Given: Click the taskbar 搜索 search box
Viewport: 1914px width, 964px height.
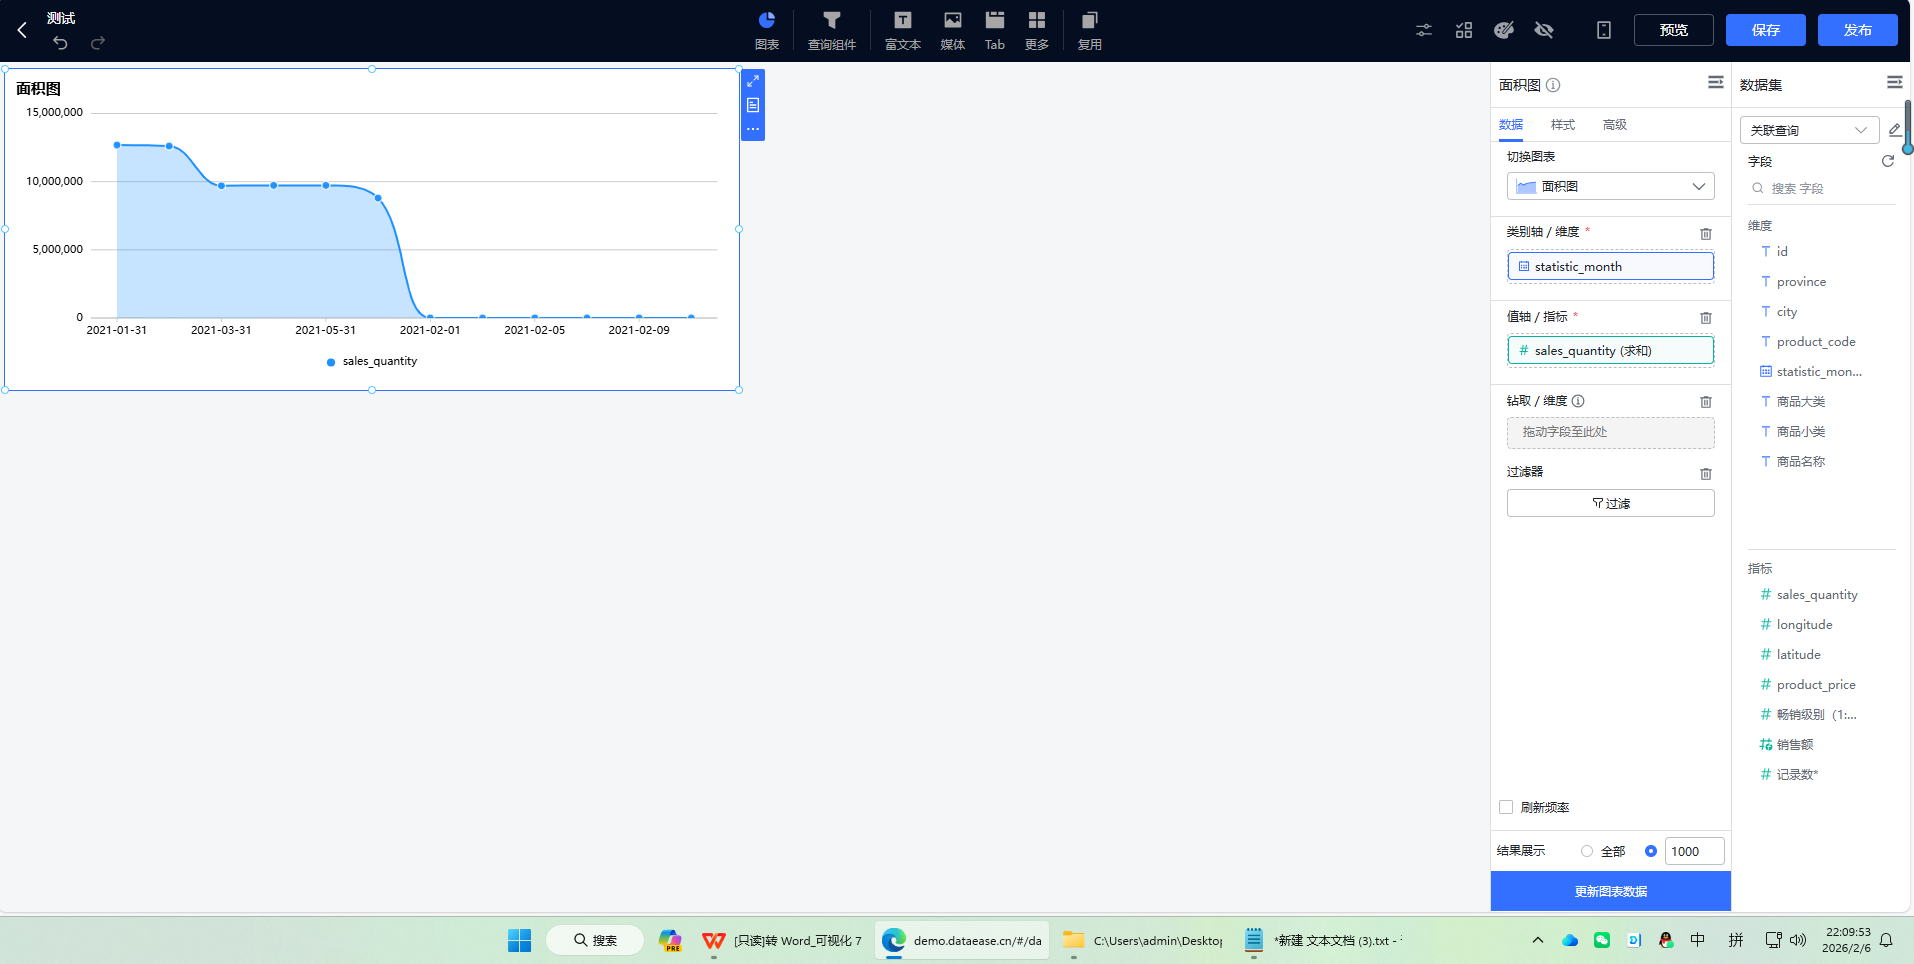Looking at the screenshot, I should (595, 940).
